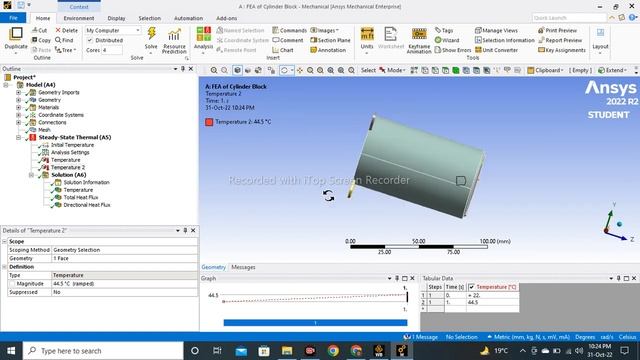This screenshot has width=640, height=360.
Task: Open the My Computer dropdown
Action: coord(113,30)
